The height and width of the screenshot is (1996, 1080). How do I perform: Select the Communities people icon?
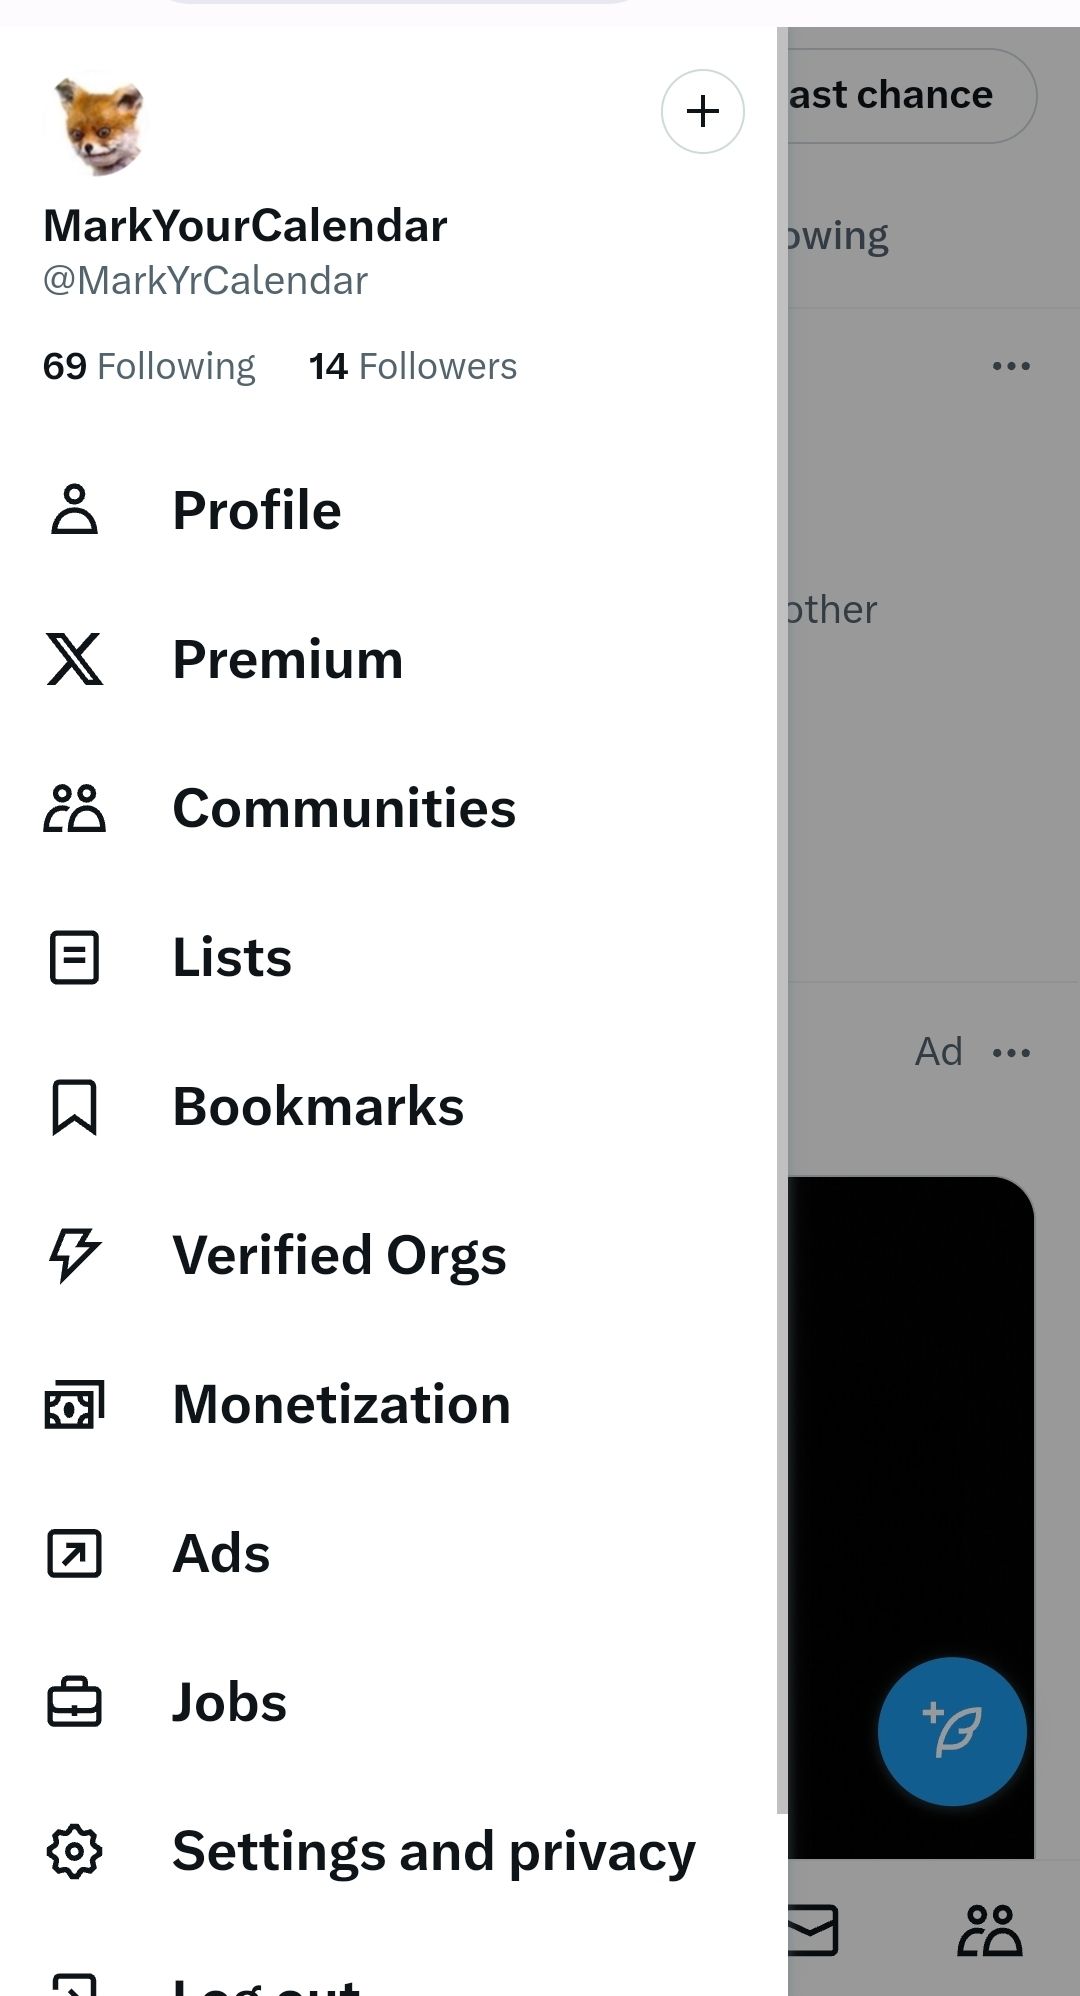pos(75,807)
